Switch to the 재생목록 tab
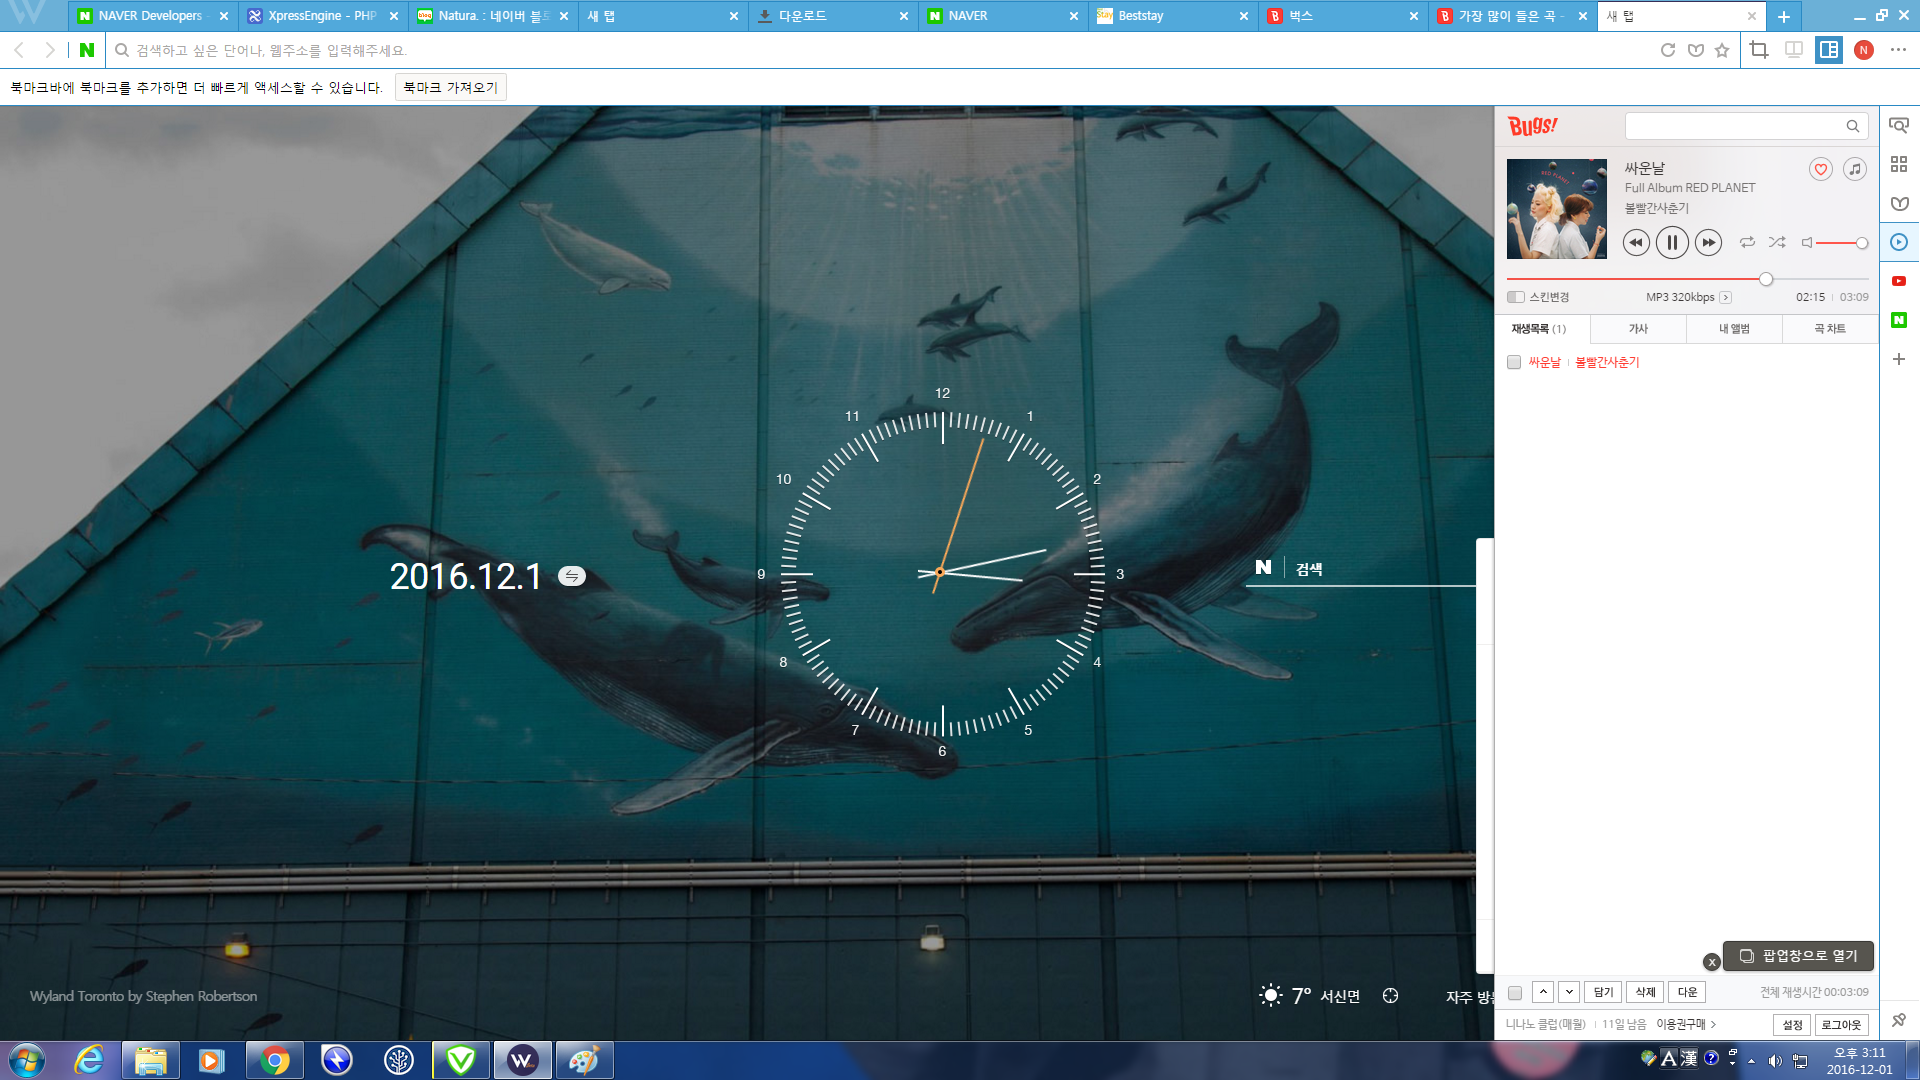The image size is (1920, 1080). [x=1540, y=329]
